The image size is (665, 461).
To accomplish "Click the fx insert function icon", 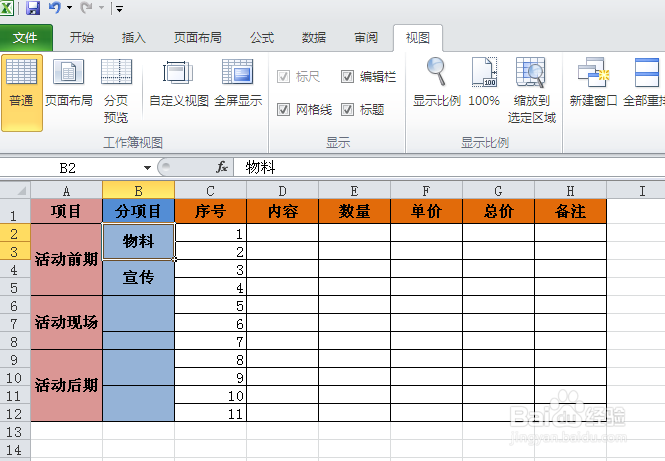I will click(x=222, y=167).
